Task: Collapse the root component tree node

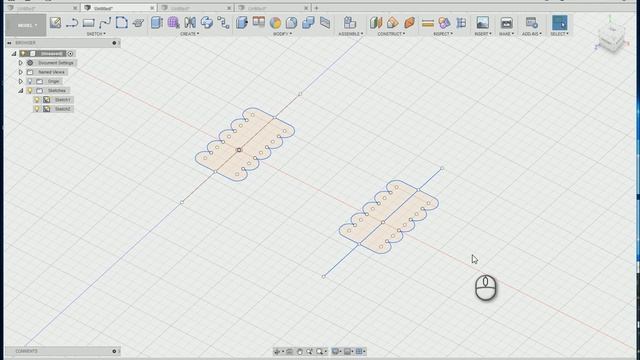Action: coord(14,53)
